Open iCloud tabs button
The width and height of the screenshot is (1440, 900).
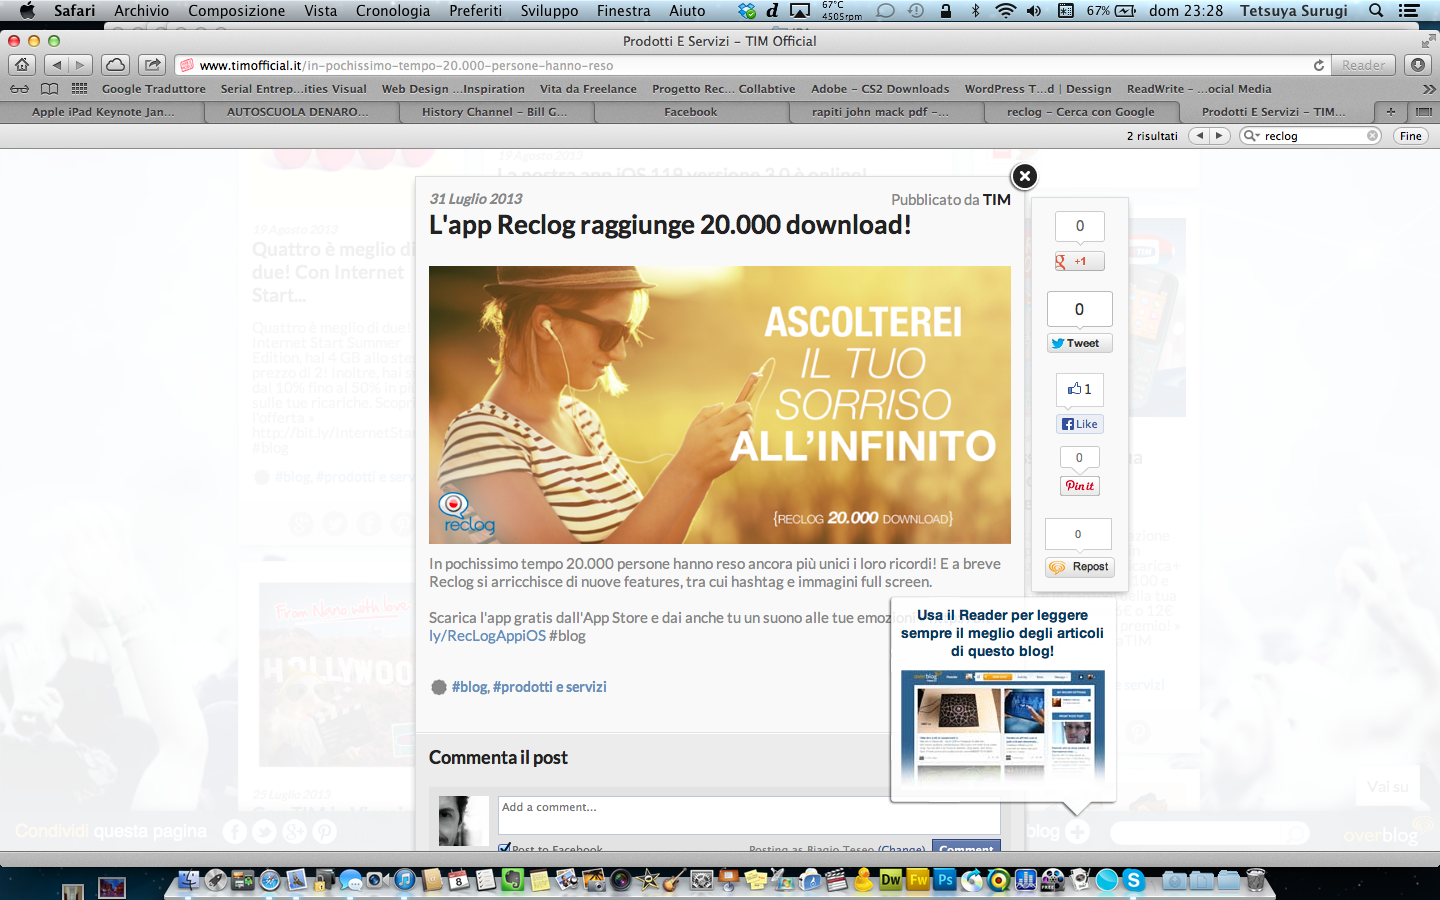coord(115,65)
